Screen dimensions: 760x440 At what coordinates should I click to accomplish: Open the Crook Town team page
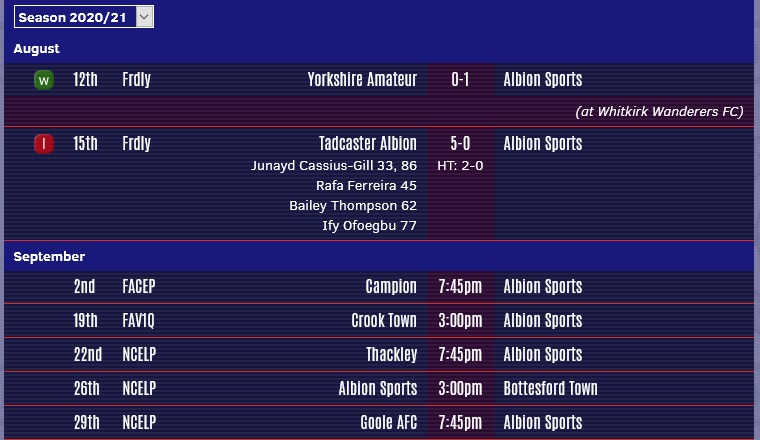coord(384,320)
